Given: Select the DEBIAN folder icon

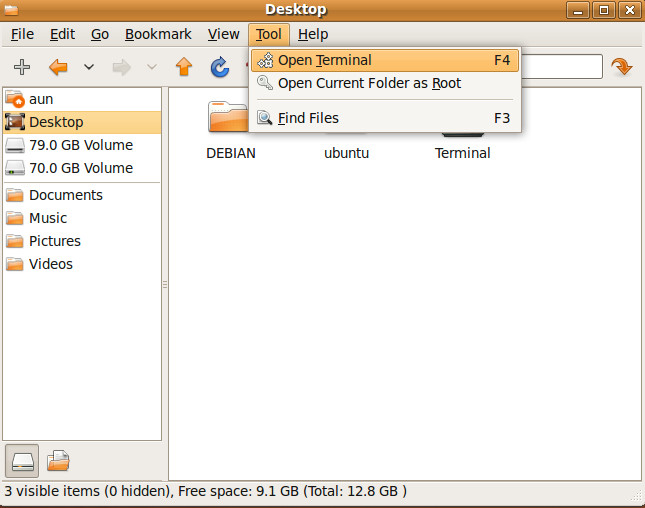Looking at the screenshot, I should tap(229, 117).
